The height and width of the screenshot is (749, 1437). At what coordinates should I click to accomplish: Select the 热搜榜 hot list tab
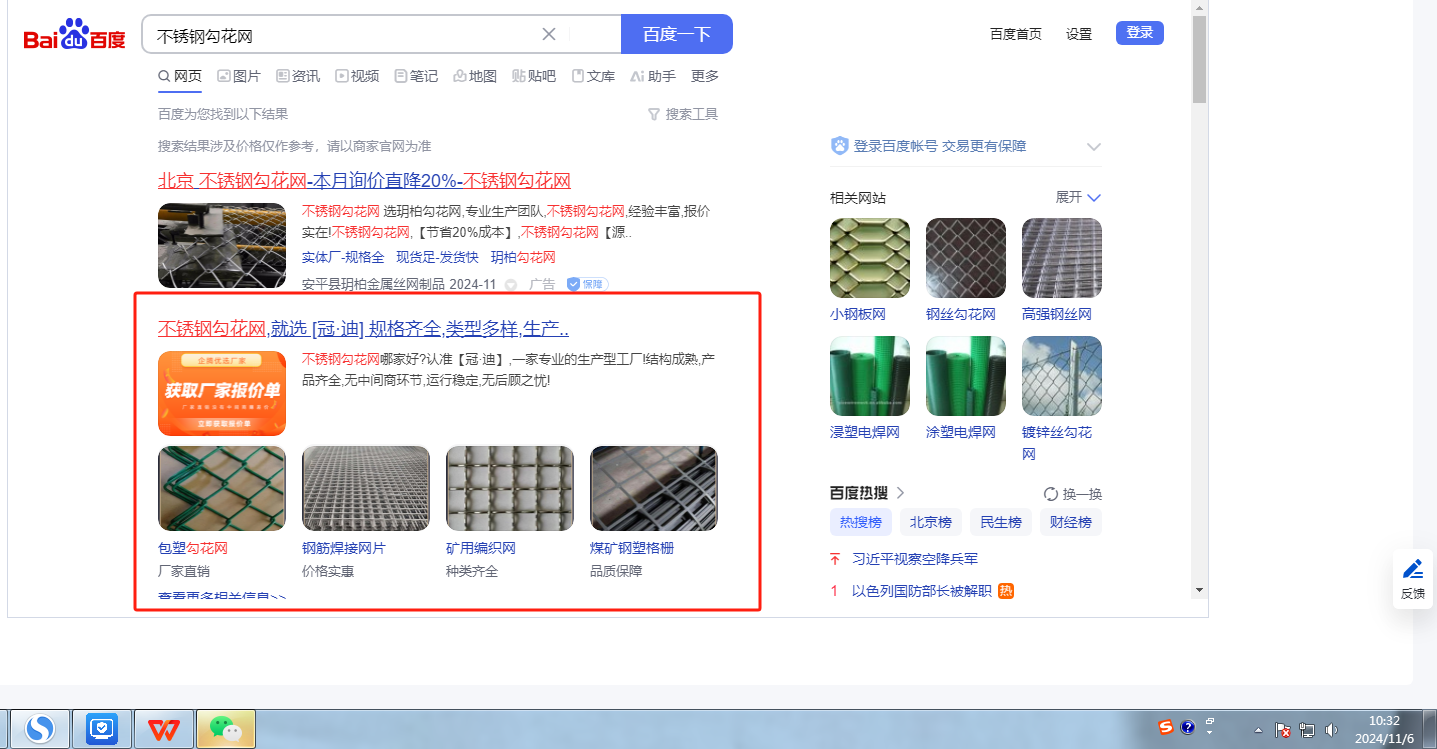861,522
